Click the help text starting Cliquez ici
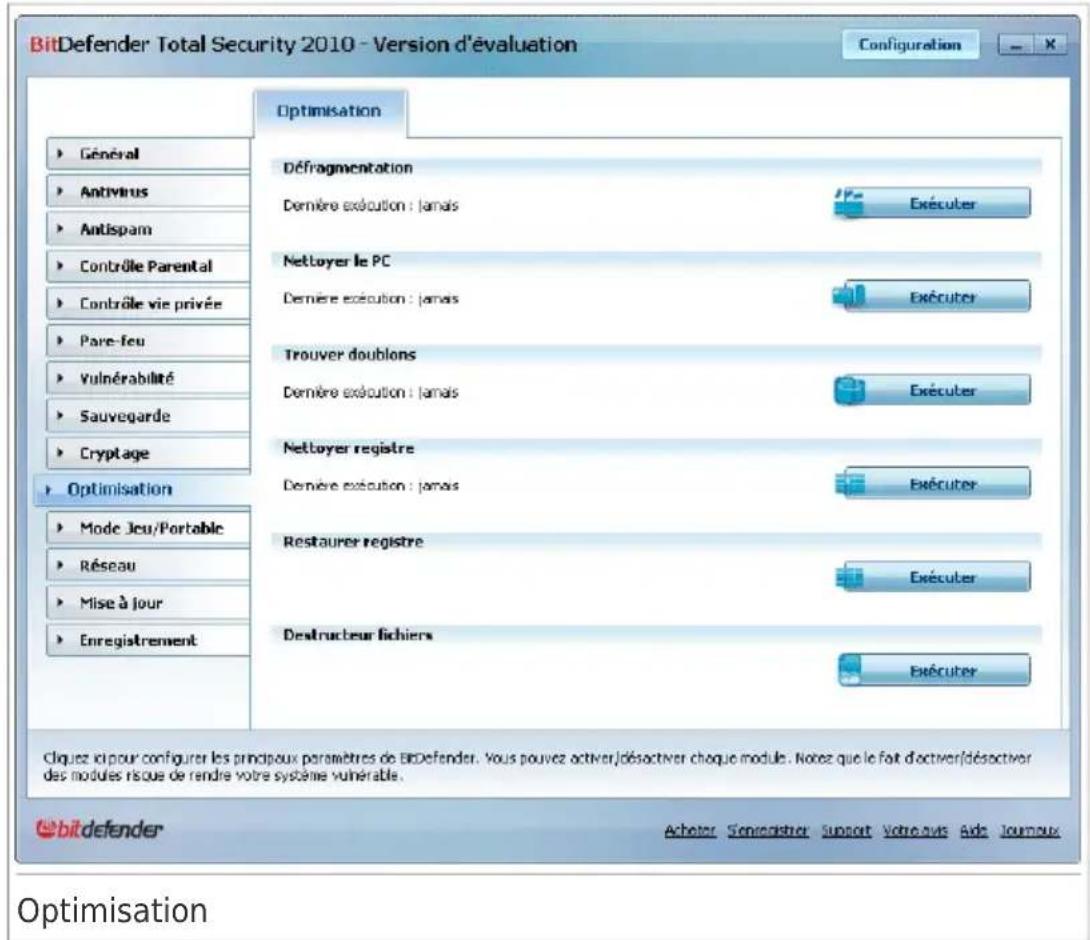The width and height of the screenshot is (1090, 940). click(x=537, y=767)
